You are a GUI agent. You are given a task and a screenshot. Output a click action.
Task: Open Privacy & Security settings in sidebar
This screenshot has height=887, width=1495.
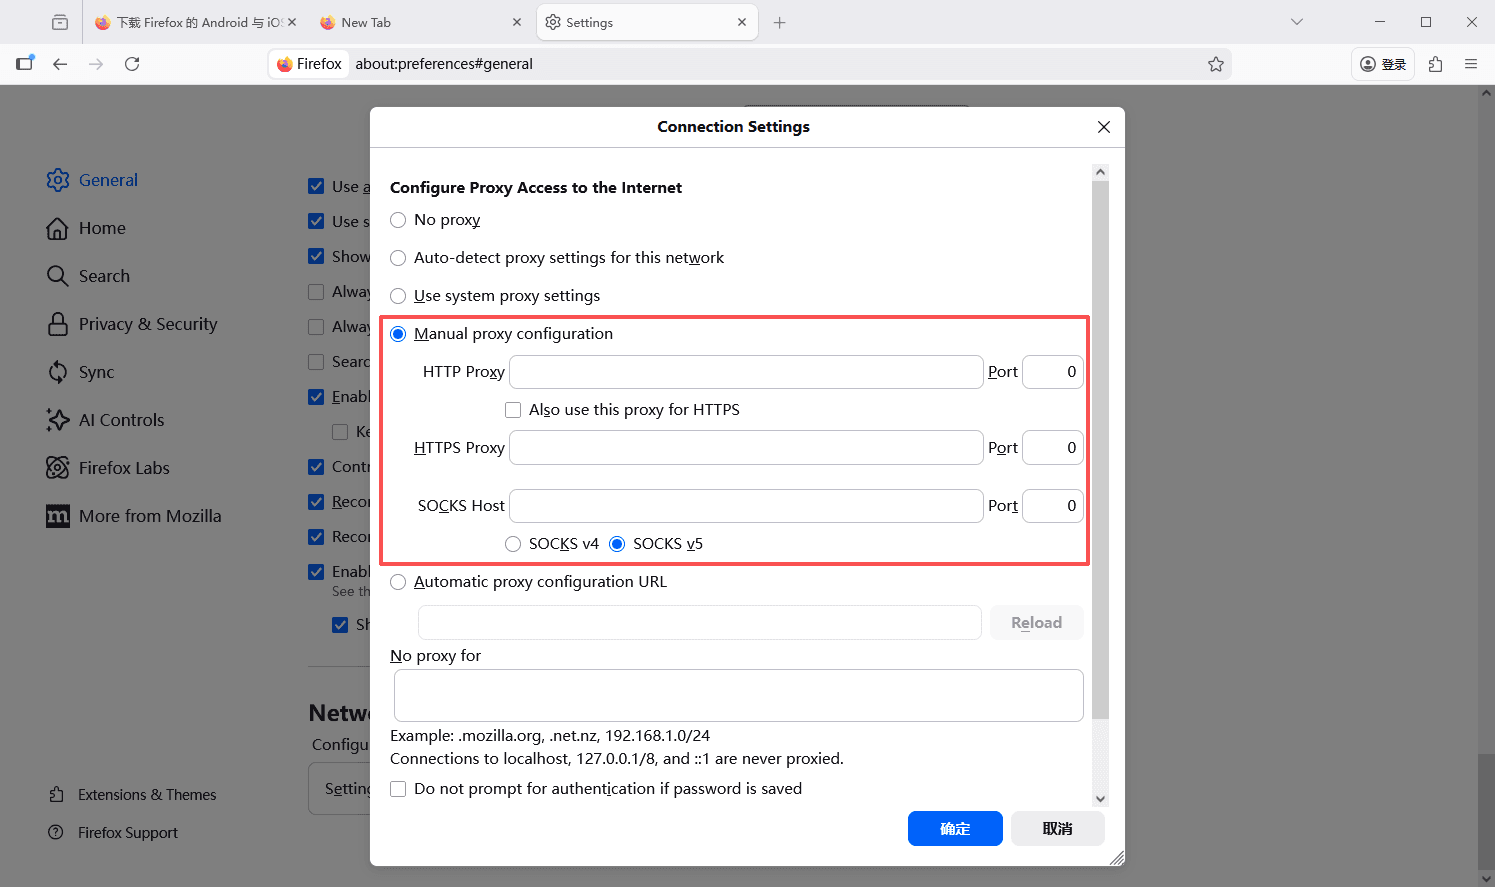tap(146, 323)
